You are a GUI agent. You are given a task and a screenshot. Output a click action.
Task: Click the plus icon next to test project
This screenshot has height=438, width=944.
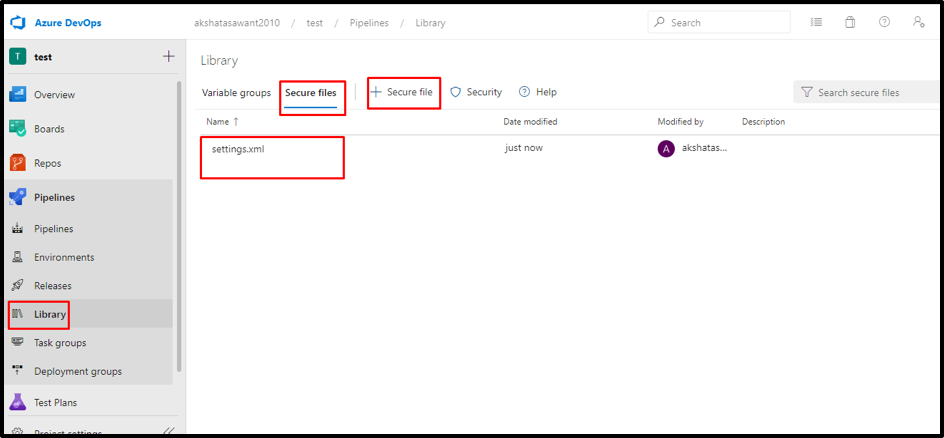click(169, 57)
